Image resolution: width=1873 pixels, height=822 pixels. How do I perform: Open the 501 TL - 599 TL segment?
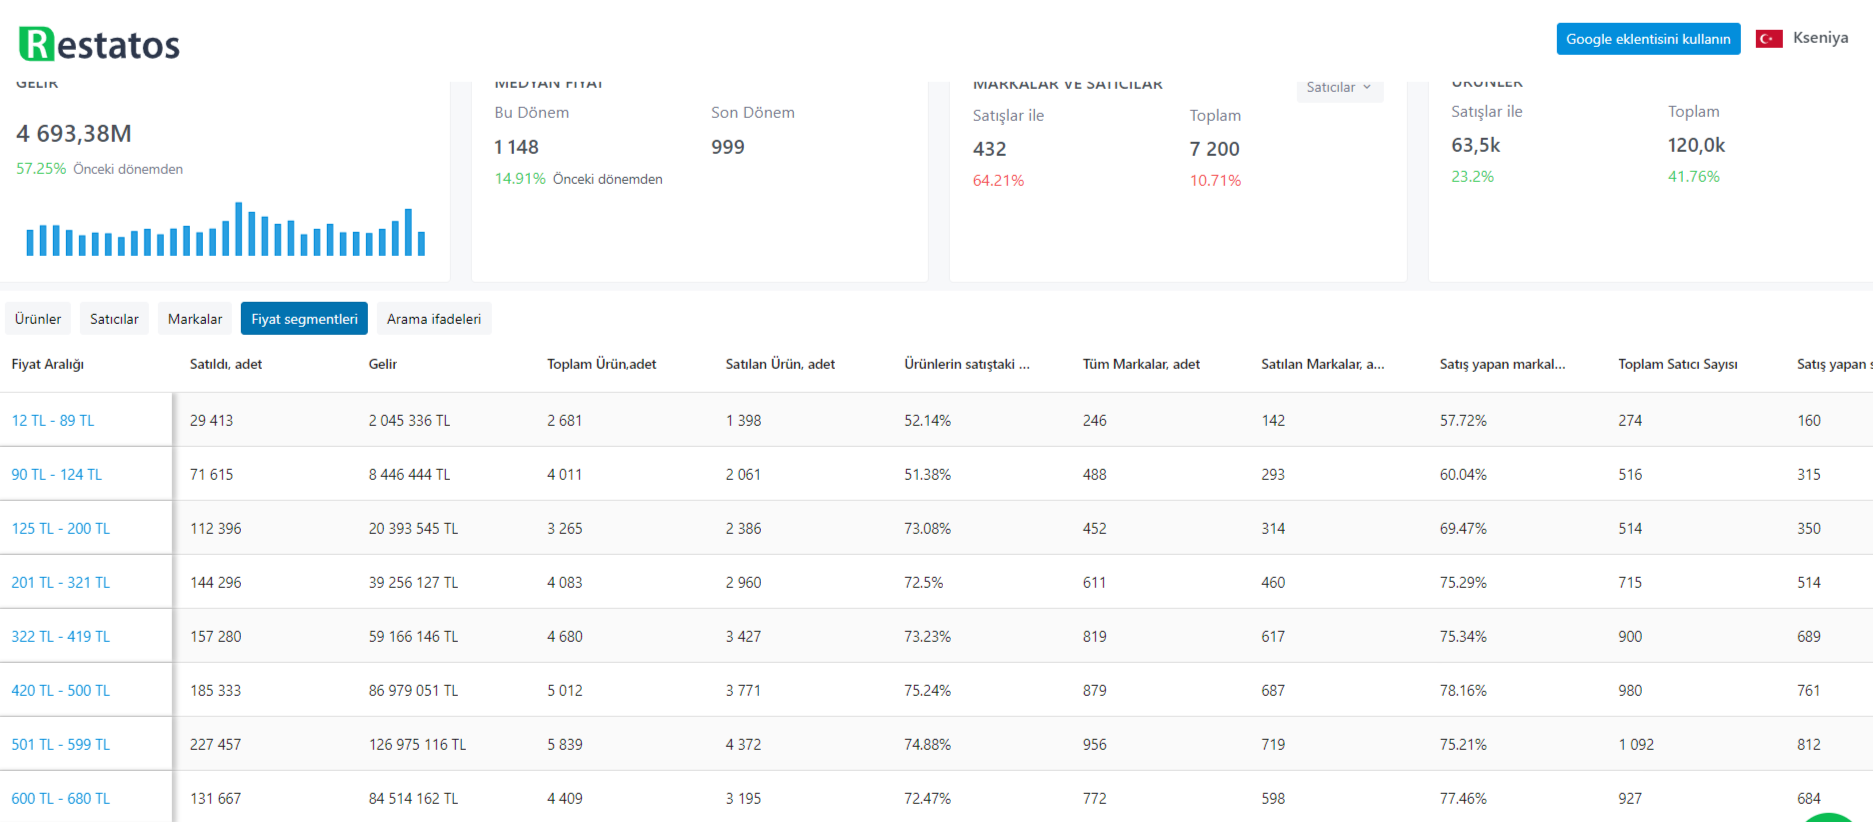point(61,745)
